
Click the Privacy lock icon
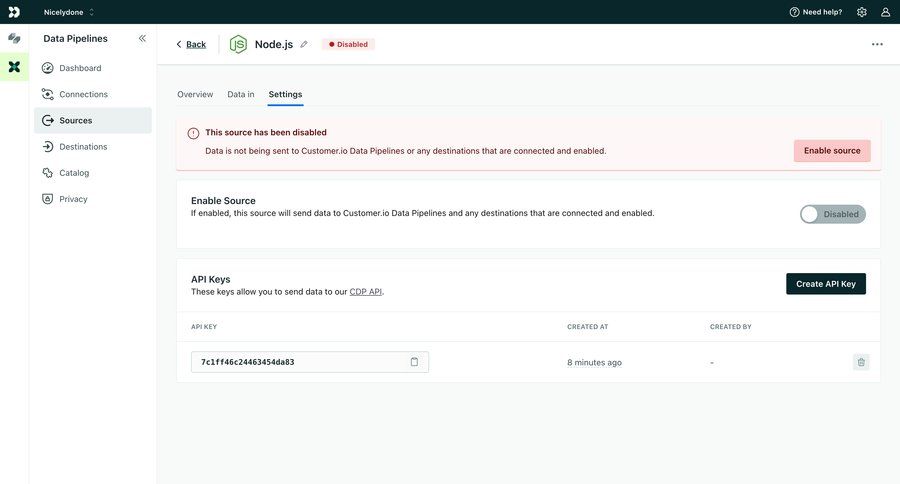[x=48, y=199]
